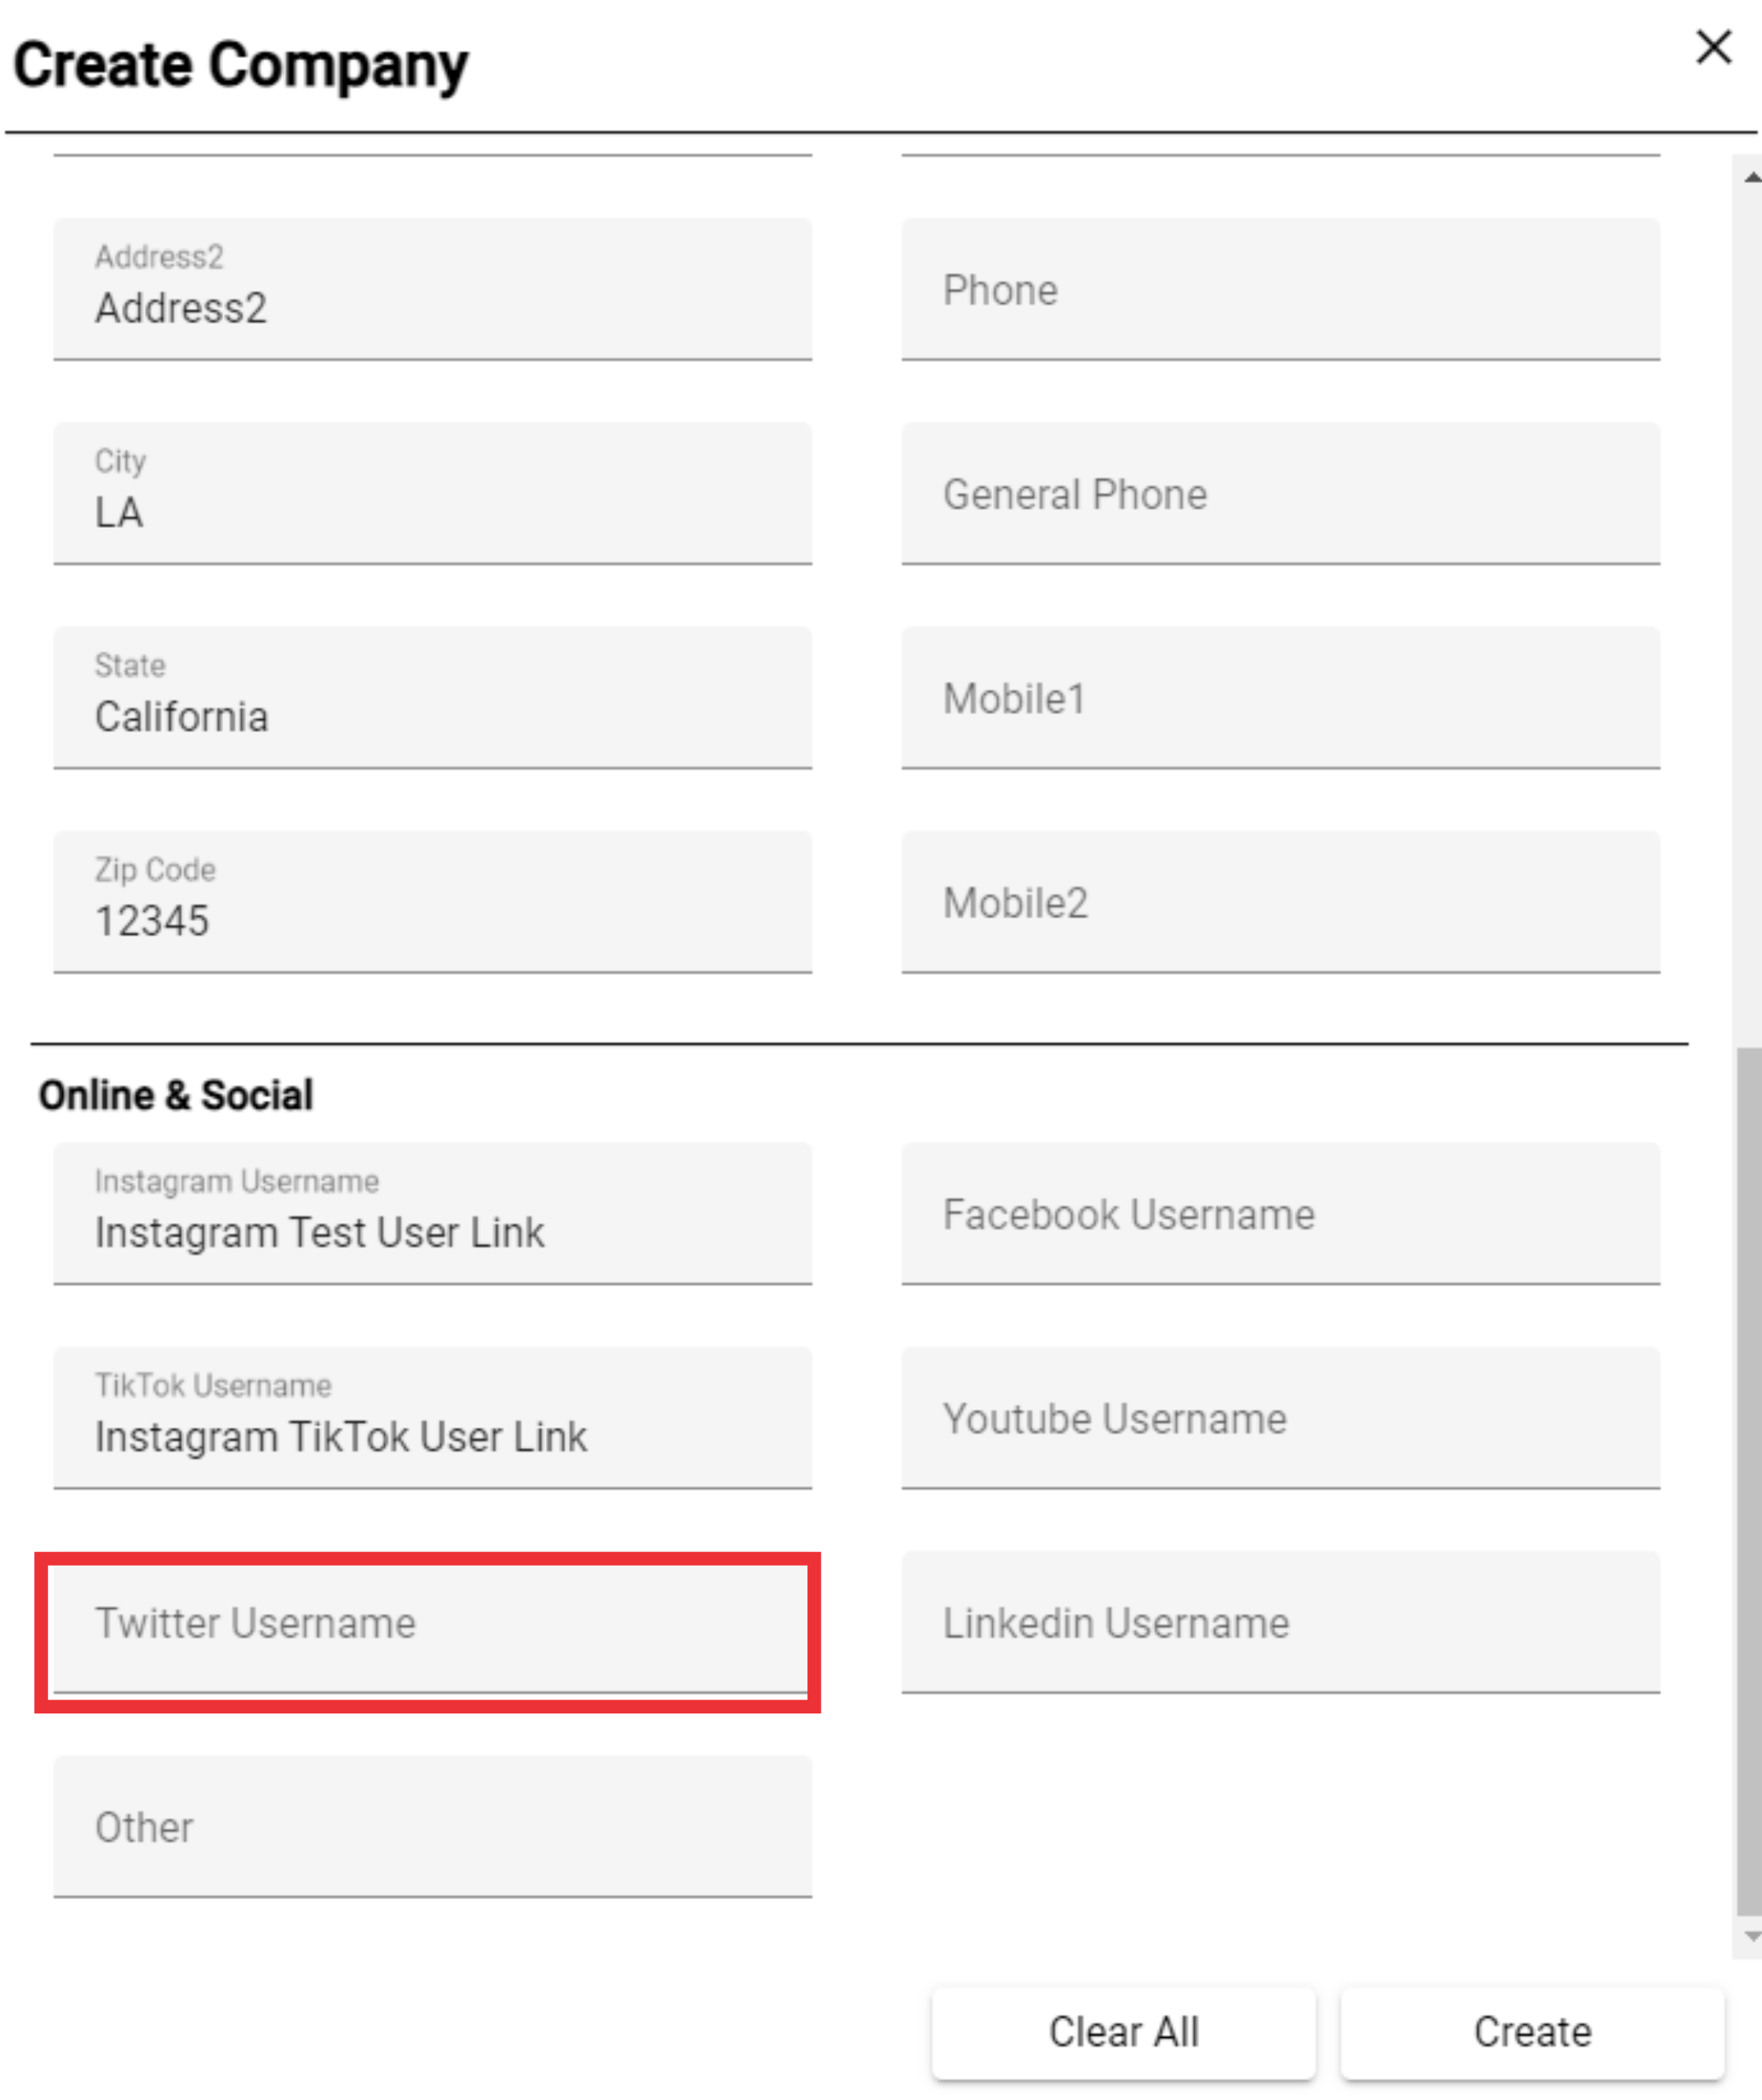Viewport: 1762px width, 2100px height.
Task: Click the Other social field
Action: [x=432, y=1827]
